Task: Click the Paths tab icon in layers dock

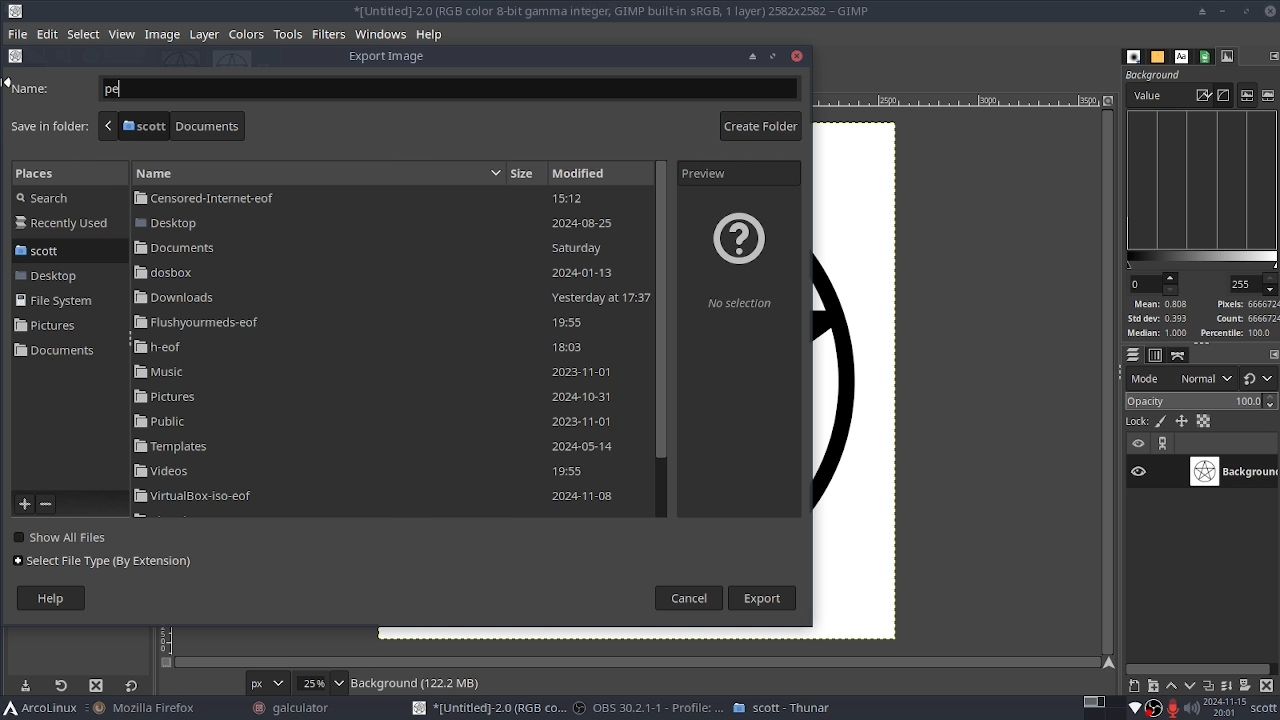Action: [x=1178, y=356]
